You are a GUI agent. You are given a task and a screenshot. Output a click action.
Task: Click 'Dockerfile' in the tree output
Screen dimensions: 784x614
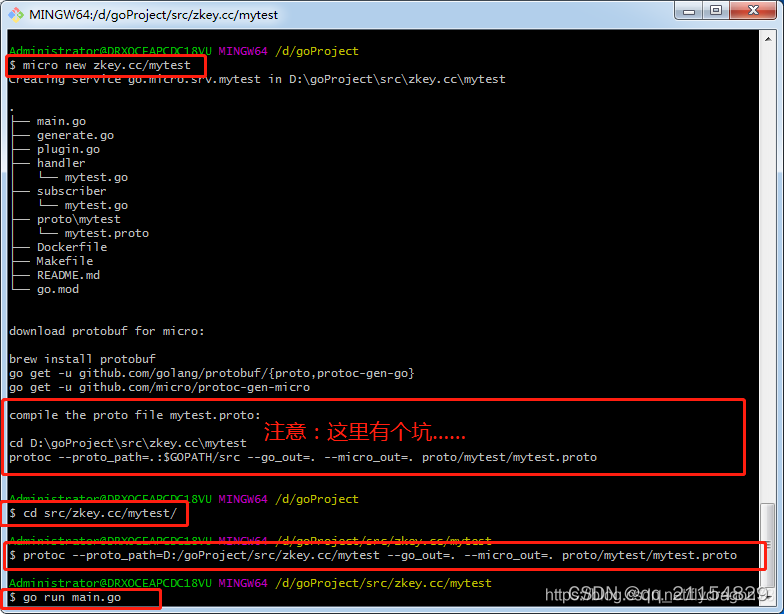[72, 247]
